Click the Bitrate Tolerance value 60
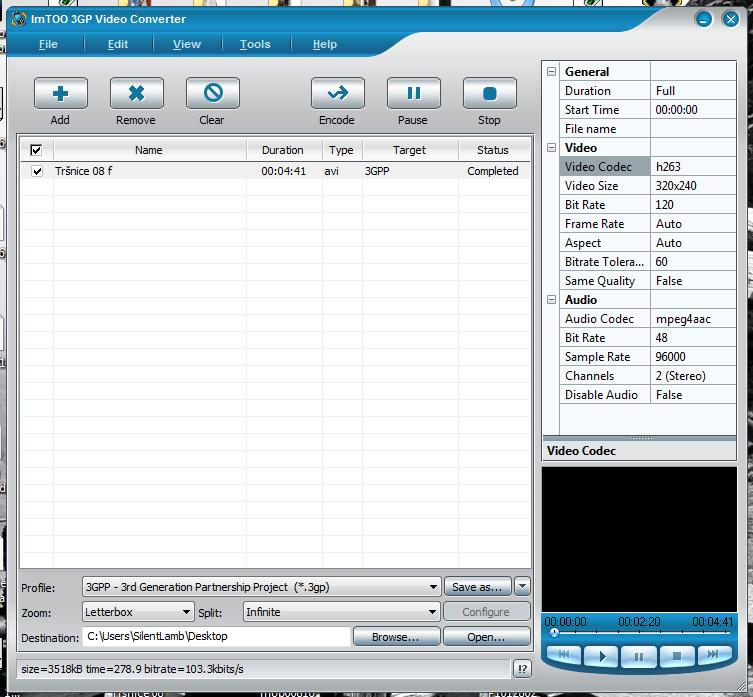Image resolution: width=753 pixels, height=697 pixels. (x=693, y=262)
